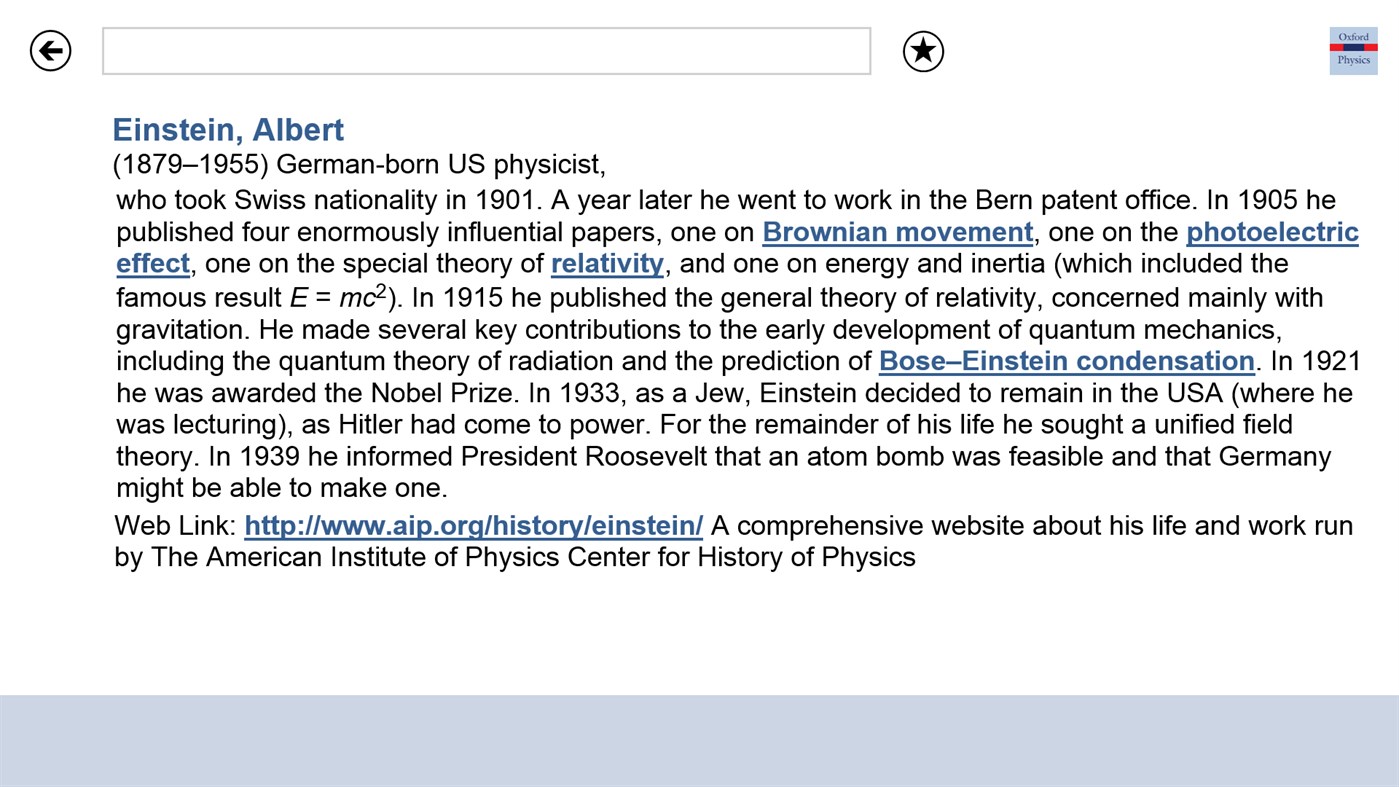
Task: Click the gray bar at the bottom
Action: click(700, 740)
